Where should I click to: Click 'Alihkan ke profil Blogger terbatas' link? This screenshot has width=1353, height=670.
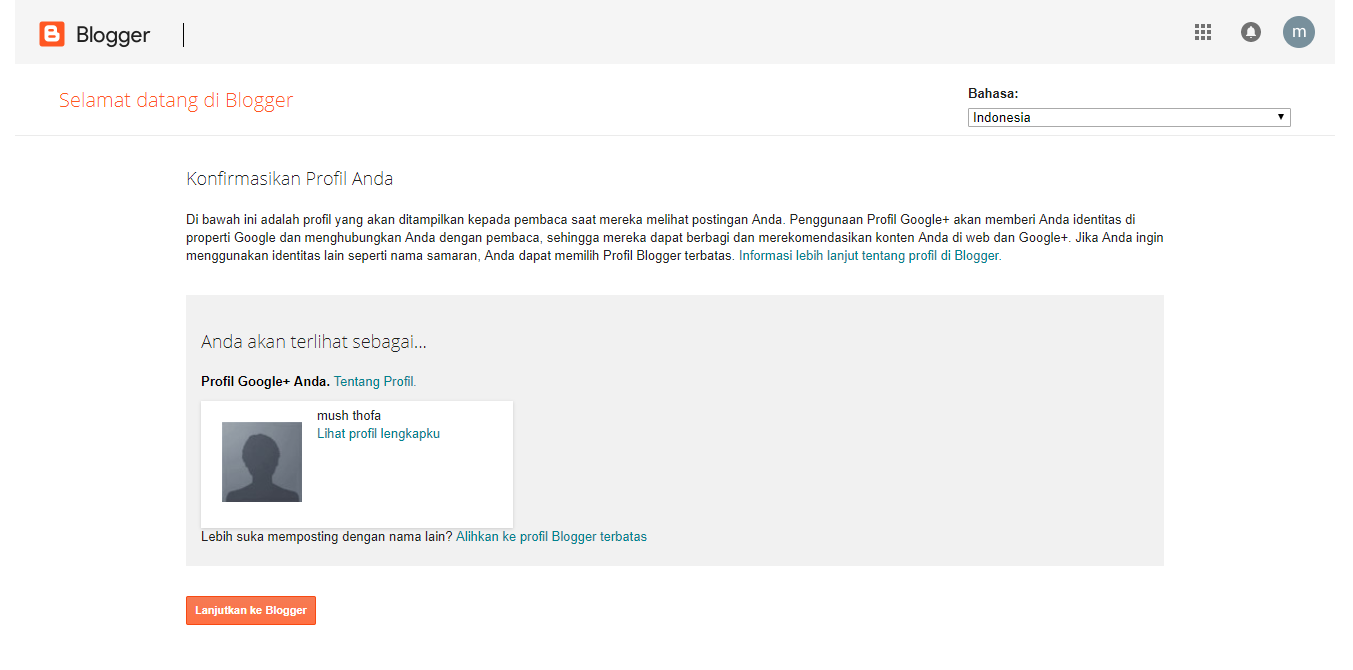[551, 536]
